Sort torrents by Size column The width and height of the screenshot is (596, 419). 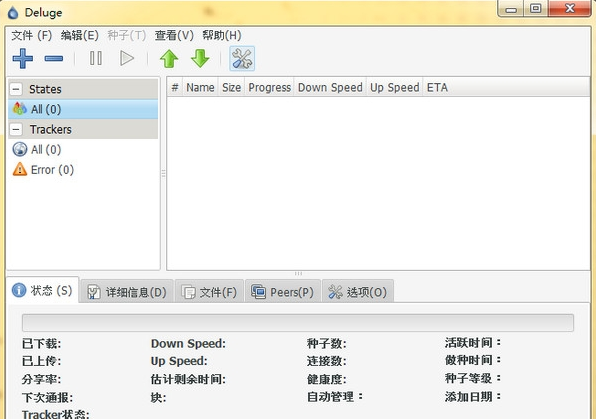(231, 87)
